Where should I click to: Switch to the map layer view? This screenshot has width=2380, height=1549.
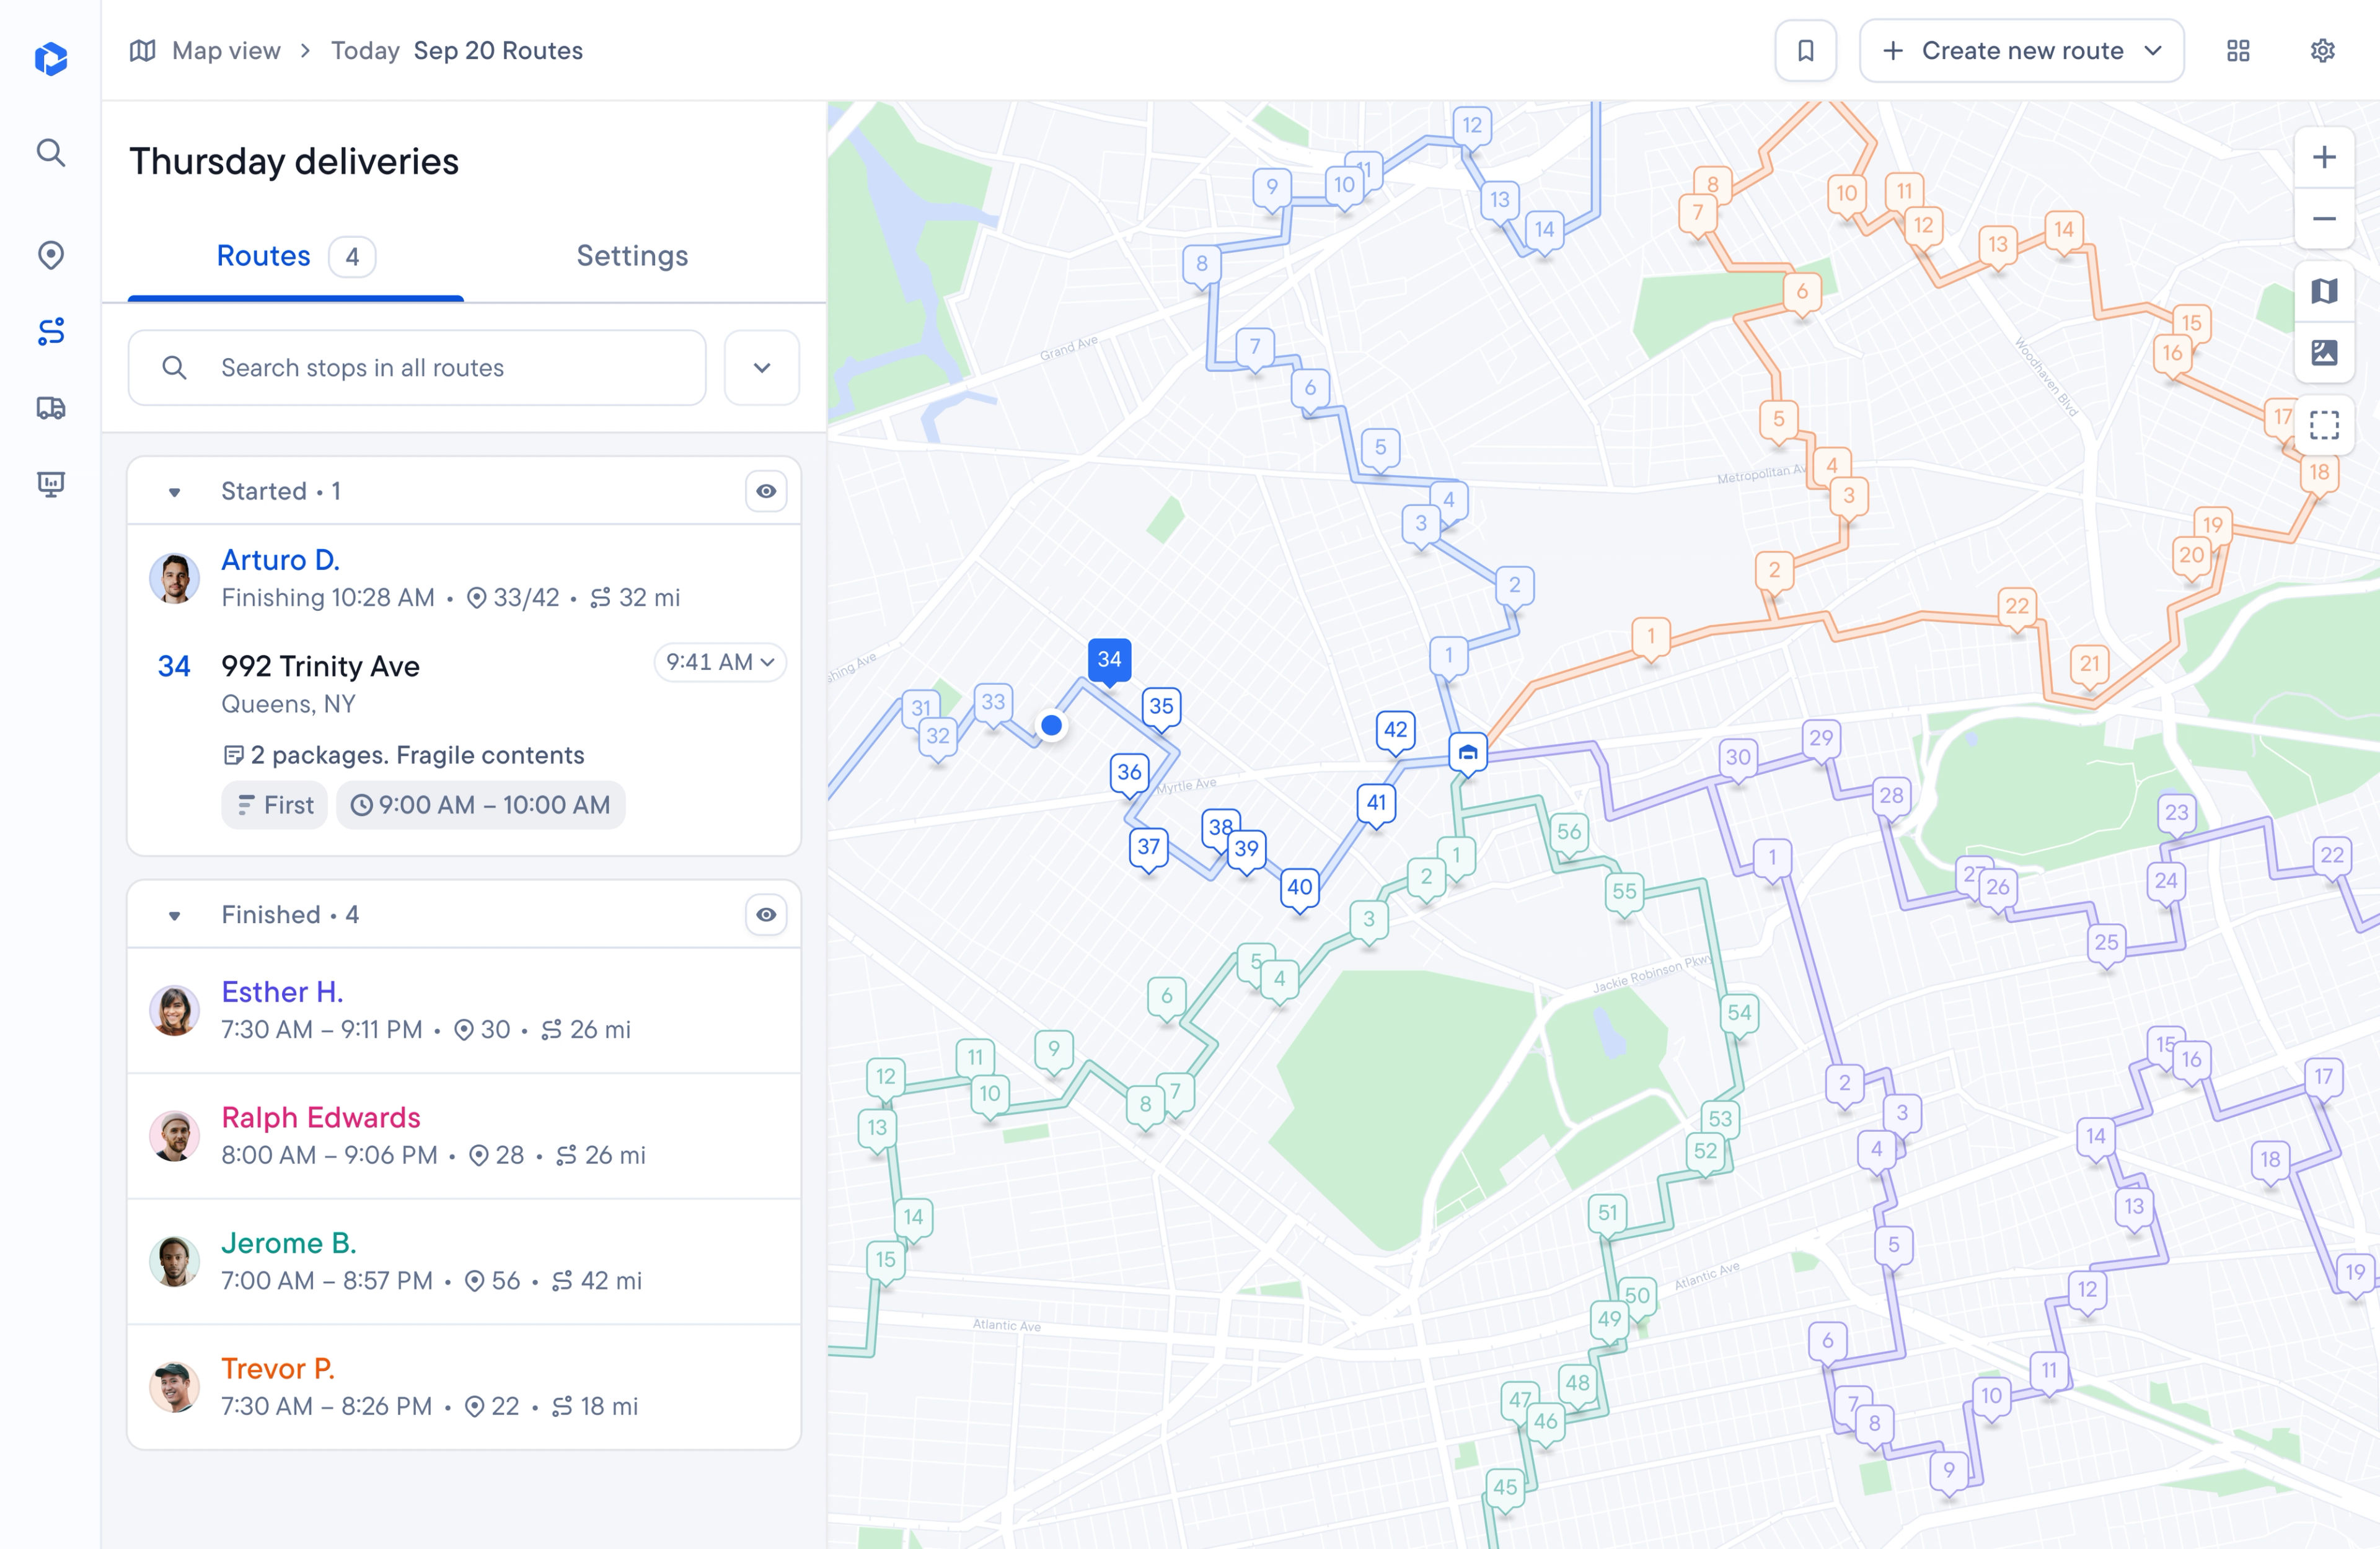point(2324,291)
